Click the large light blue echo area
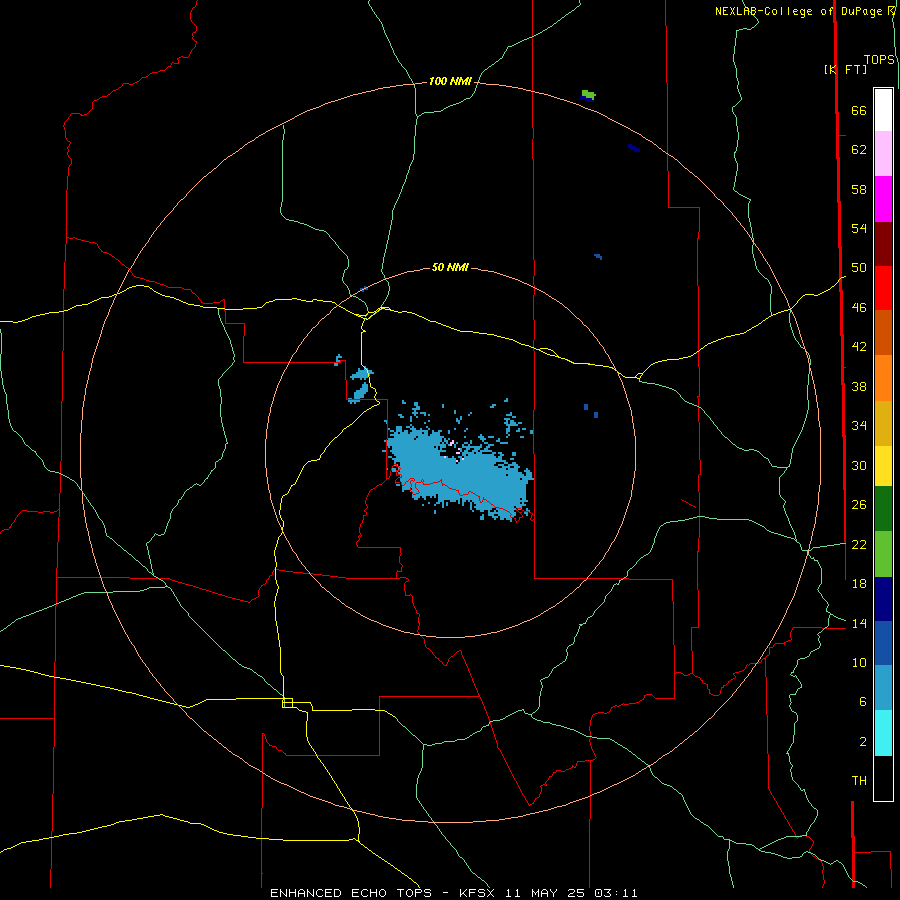 (459, 474)
